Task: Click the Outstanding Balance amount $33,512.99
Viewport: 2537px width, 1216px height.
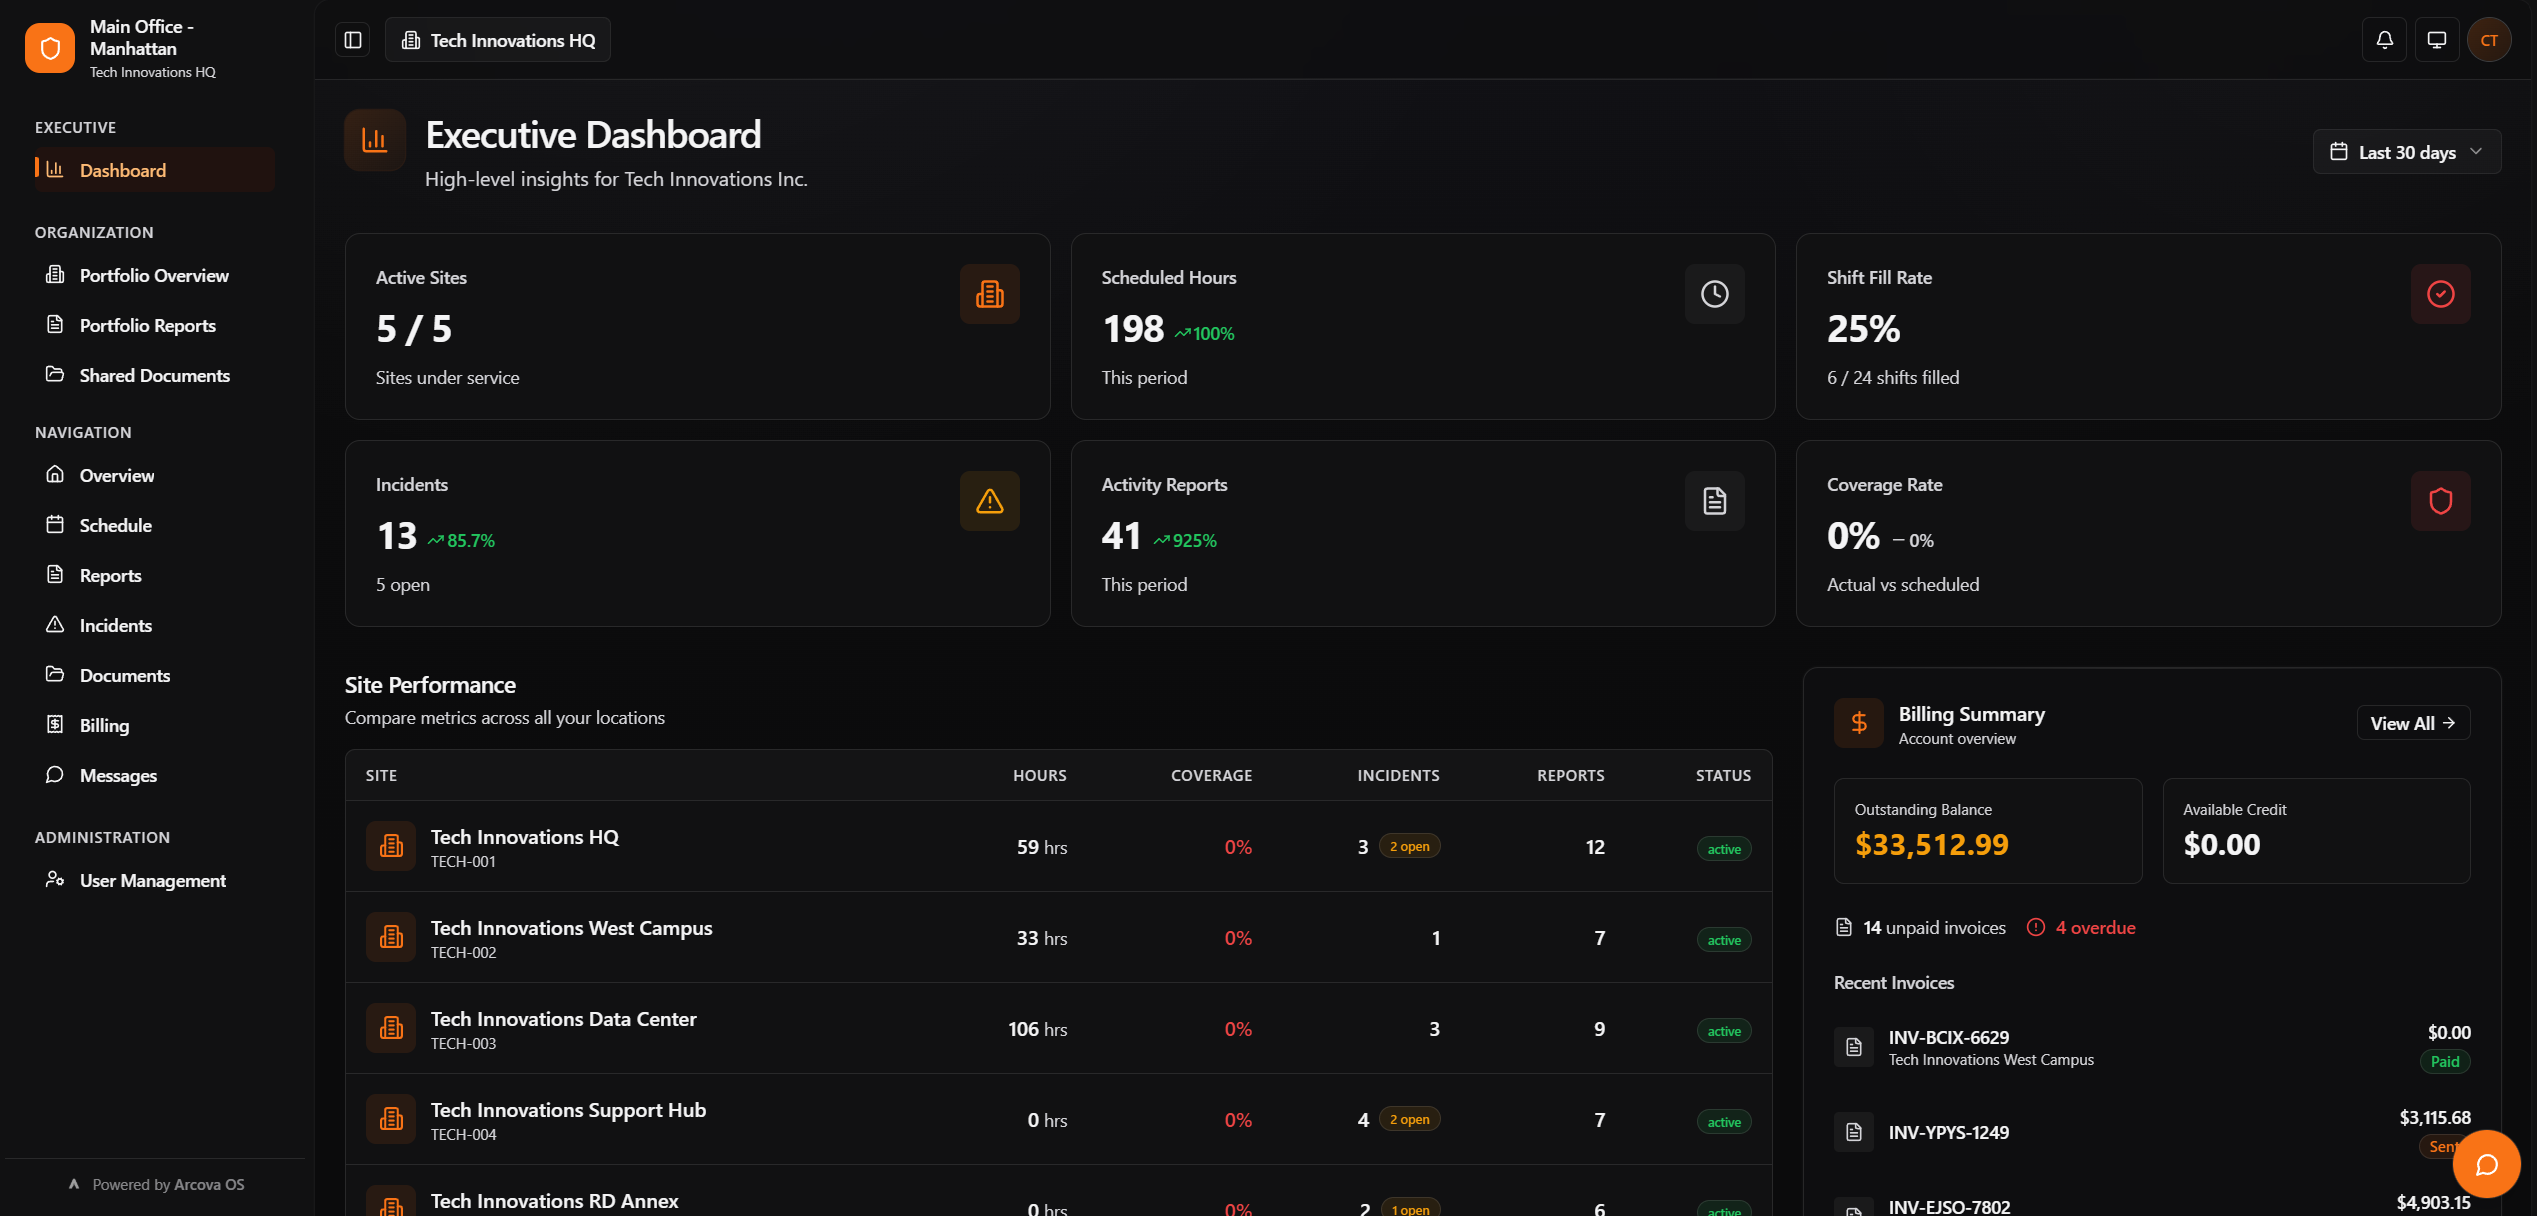Action: [1932, 845]
